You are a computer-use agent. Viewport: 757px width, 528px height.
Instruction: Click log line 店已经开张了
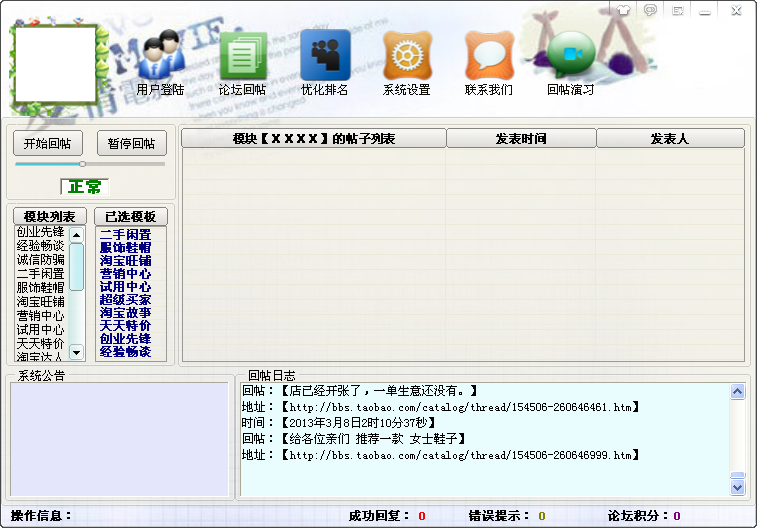(x=360, y=390)
